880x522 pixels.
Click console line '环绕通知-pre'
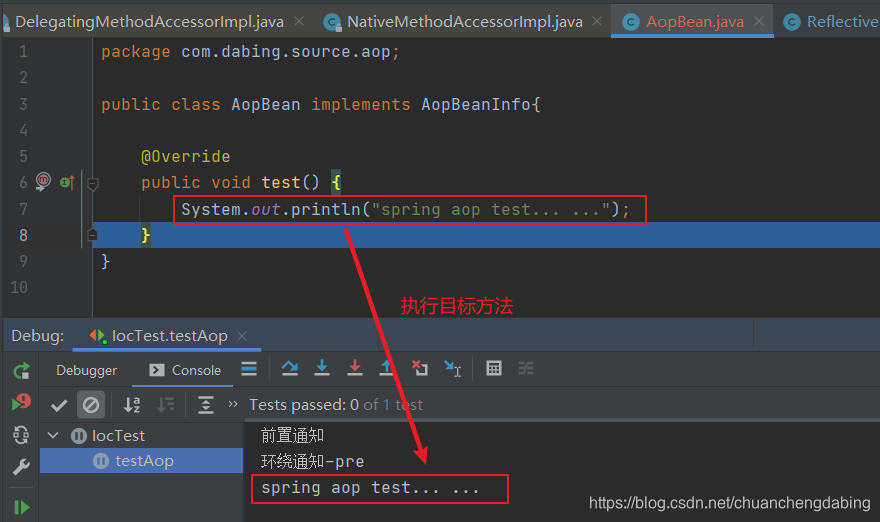313,461
